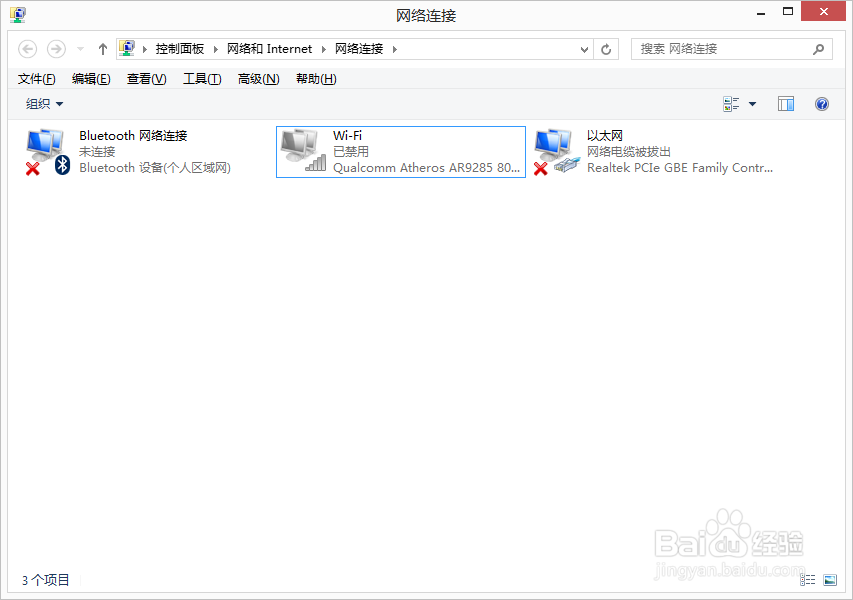Refresh the network connections list
Image resolution: width=853 pixels, height=600 pixels.
(x=606, y=48)
